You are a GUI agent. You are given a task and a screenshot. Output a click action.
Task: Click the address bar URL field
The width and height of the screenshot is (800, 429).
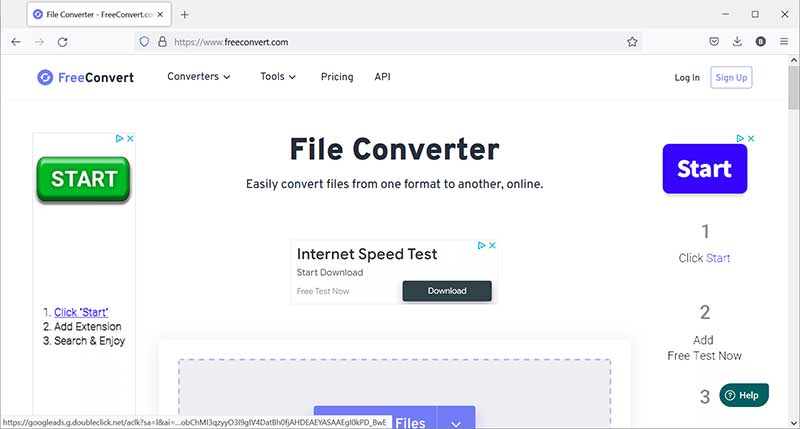[388, 42]
